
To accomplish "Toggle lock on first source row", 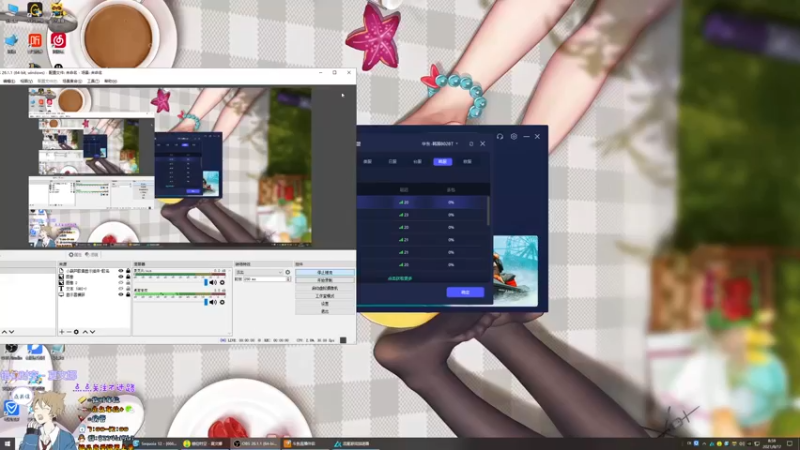I will tap(128, 271).
